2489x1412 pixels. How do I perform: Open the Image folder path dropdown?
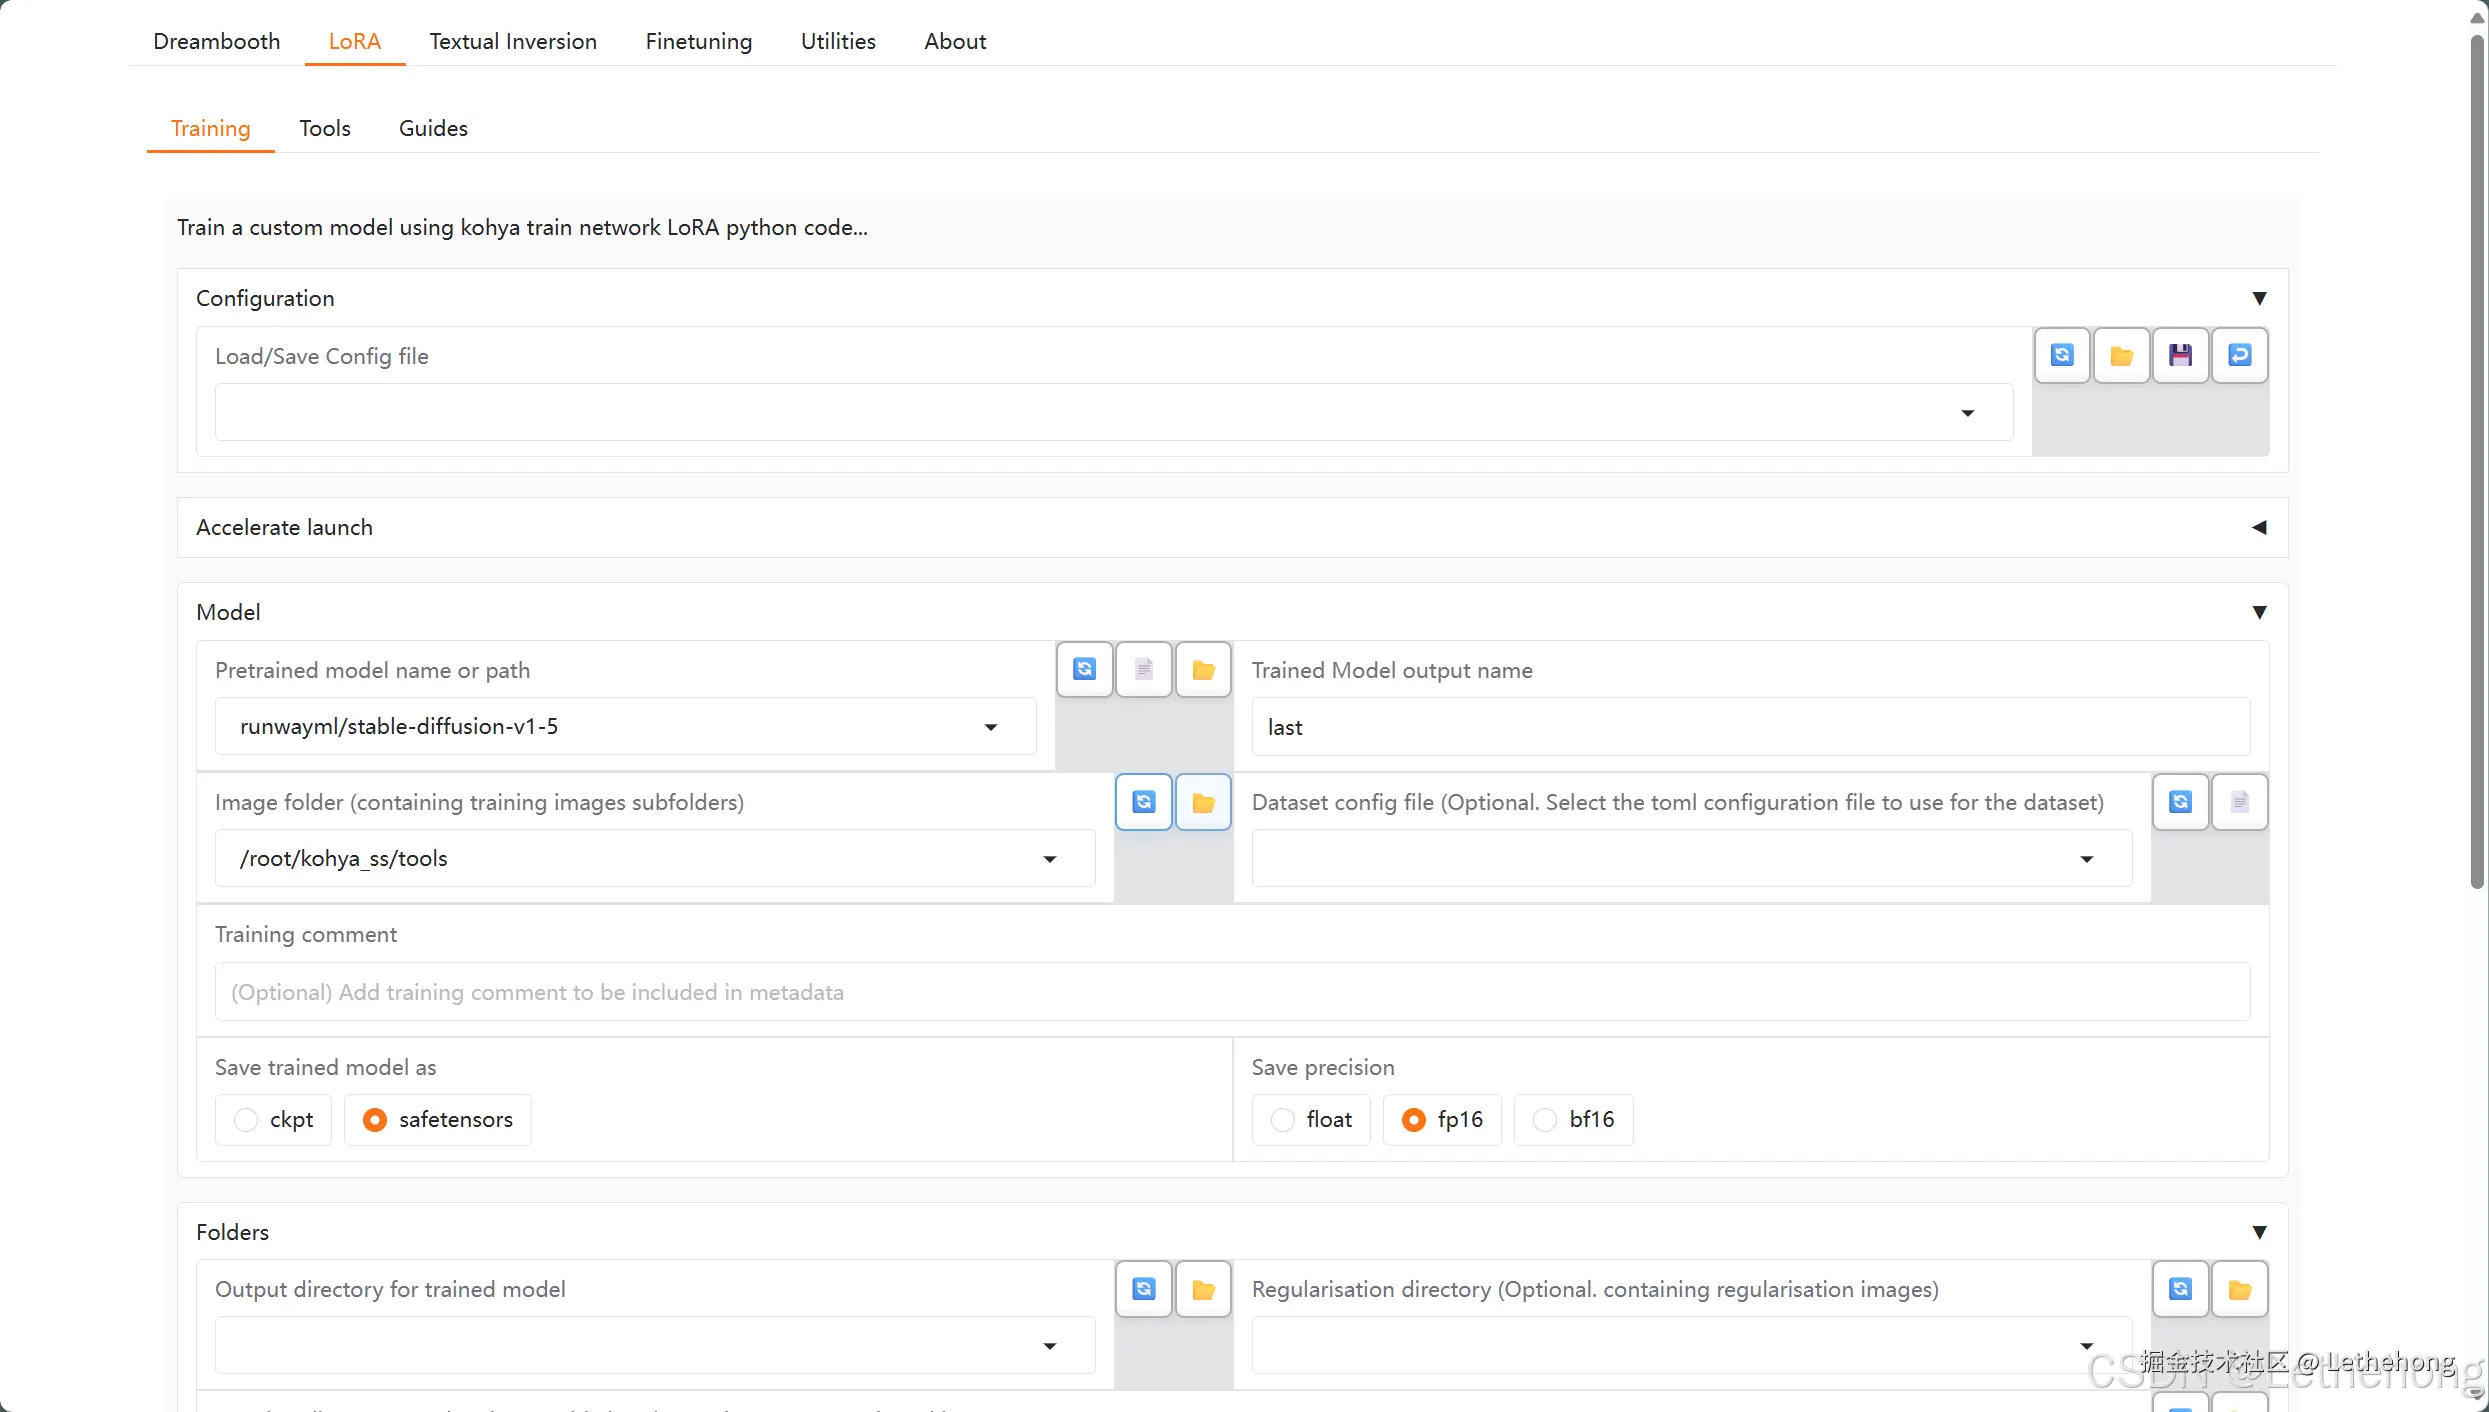(1049, 859)
